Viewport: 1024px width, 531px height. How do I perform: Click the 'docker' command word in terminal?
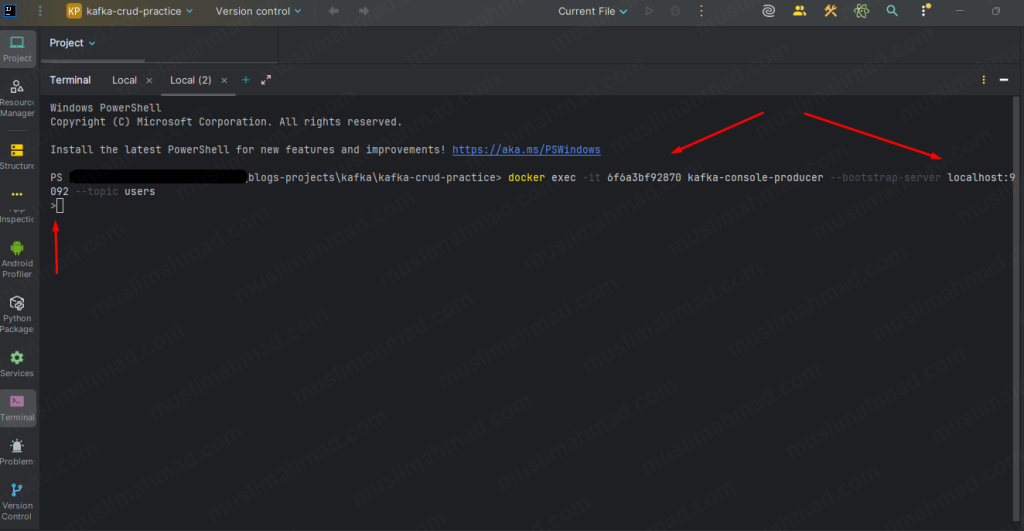(526, 178)
